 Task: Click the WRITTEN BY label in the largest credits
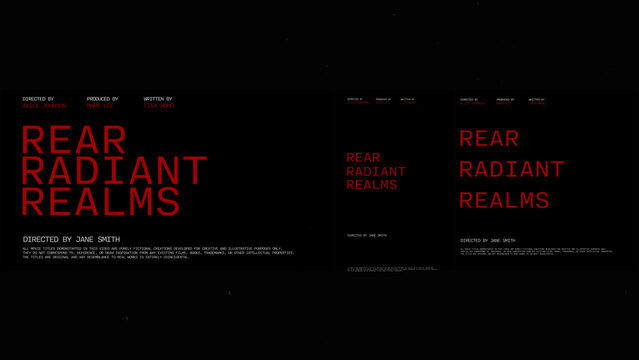click(158, 99)
